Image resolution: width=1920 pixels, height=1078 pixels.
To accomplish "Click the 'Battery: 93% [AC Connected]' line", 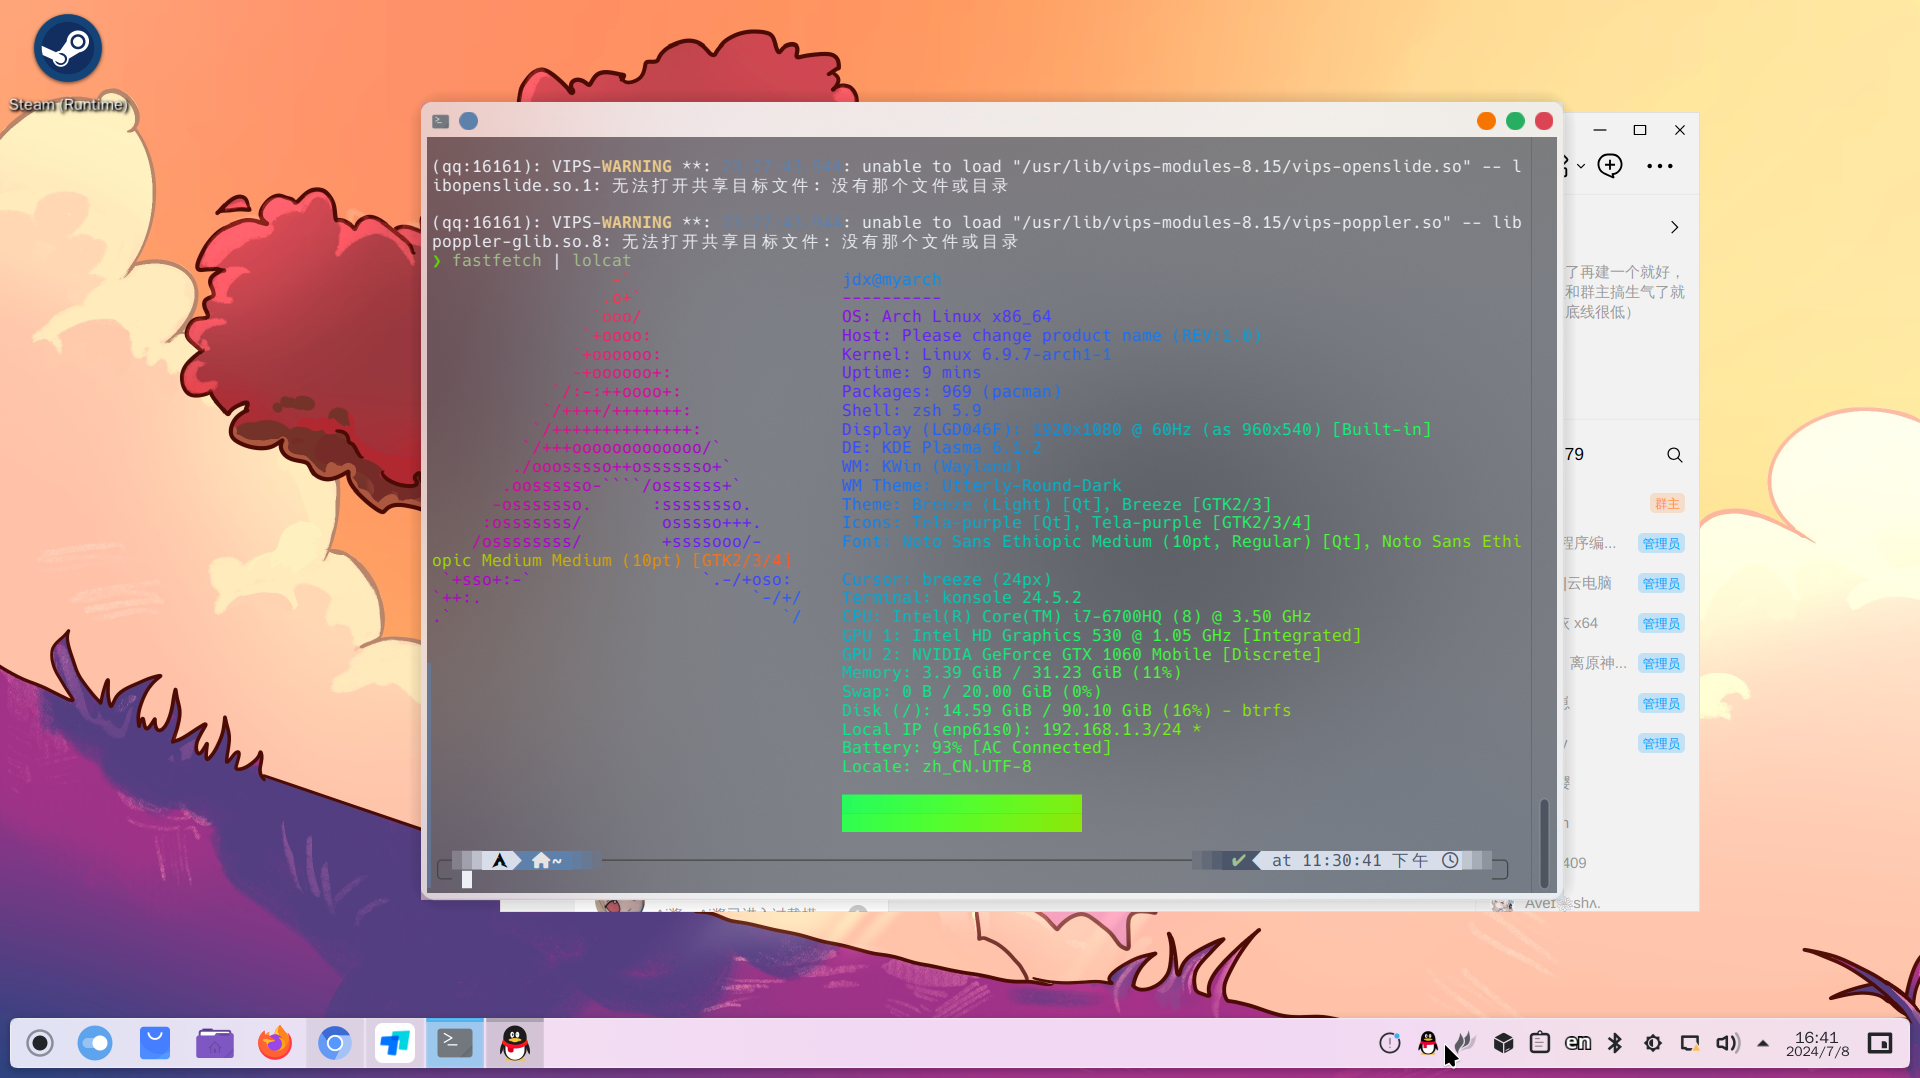I will point(976,748).
